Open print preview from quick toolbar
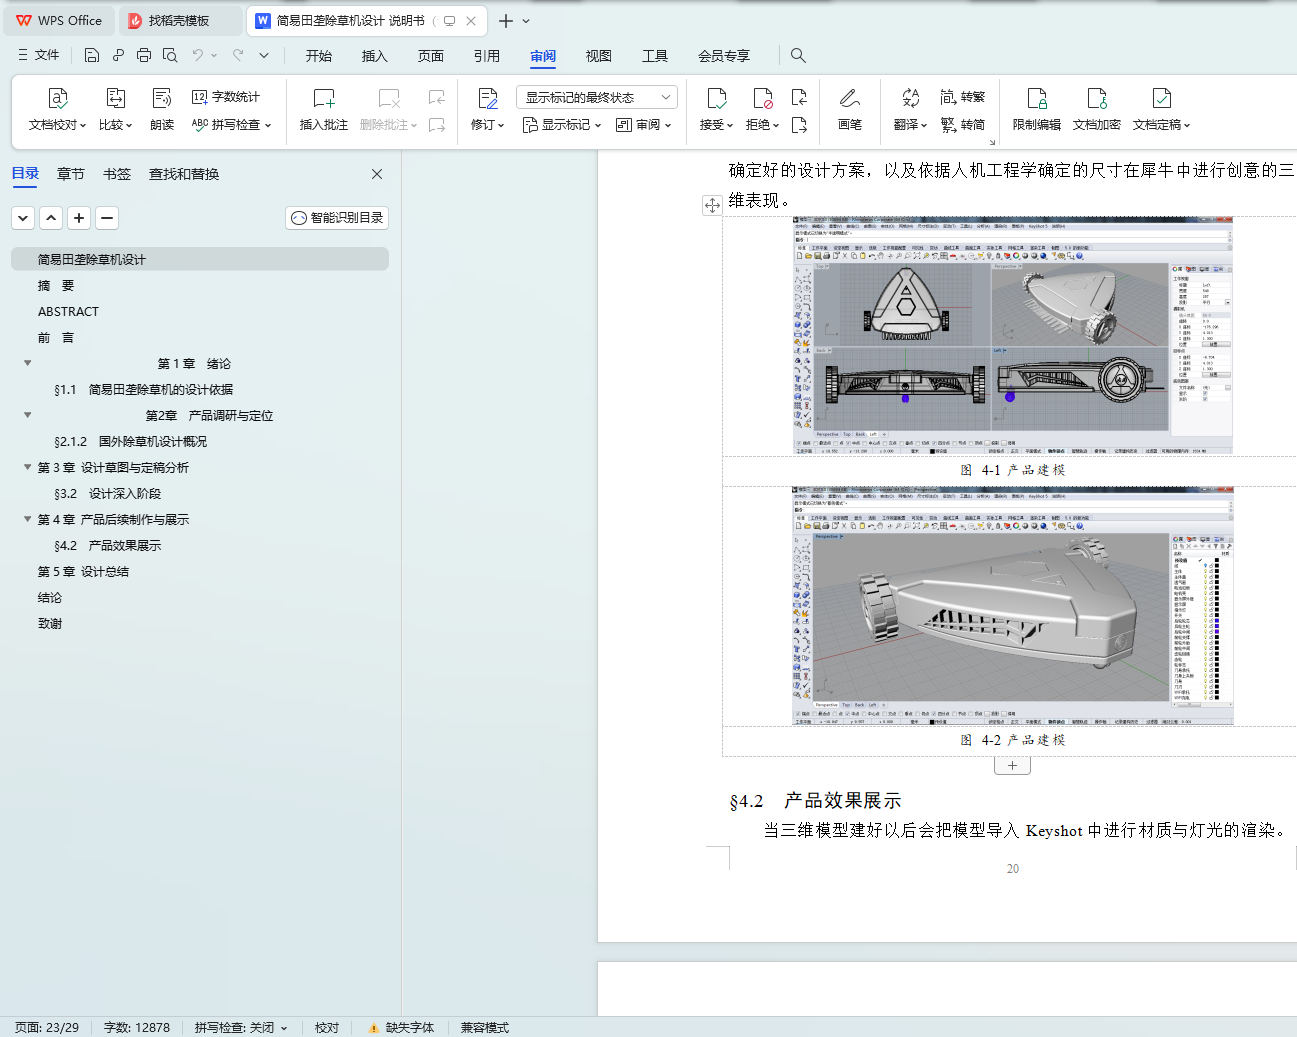The width and height of the screenshot is (1297, 1037). (x=170, y=55)
